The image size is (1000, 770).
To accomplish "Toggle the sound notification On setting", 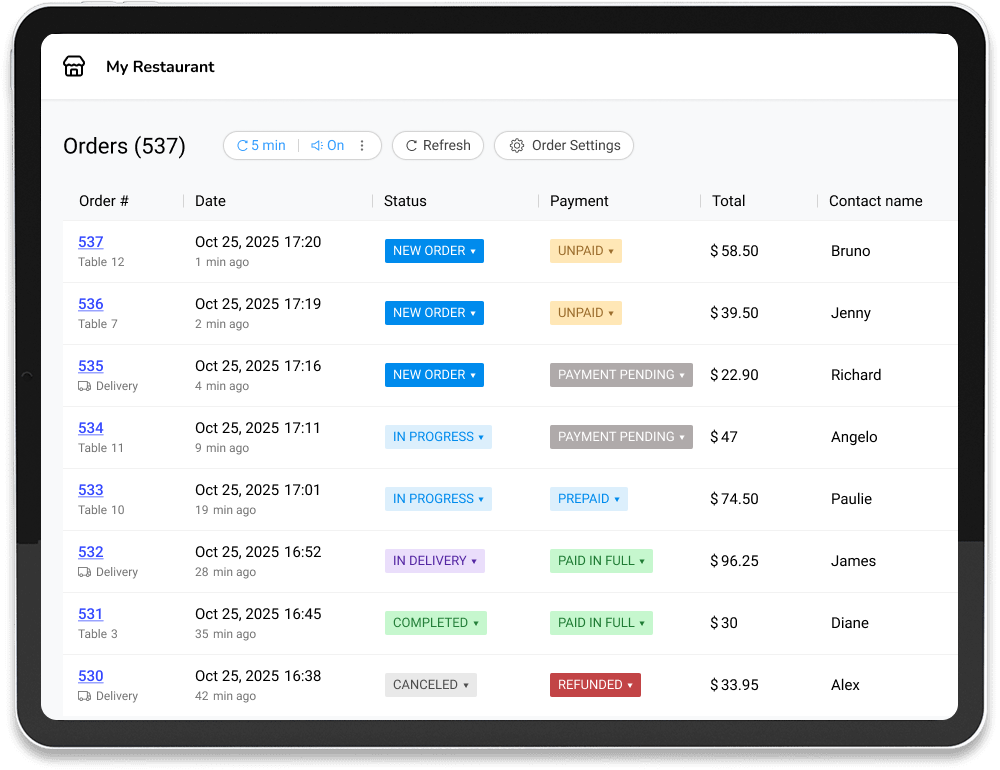I will point(328,145).
